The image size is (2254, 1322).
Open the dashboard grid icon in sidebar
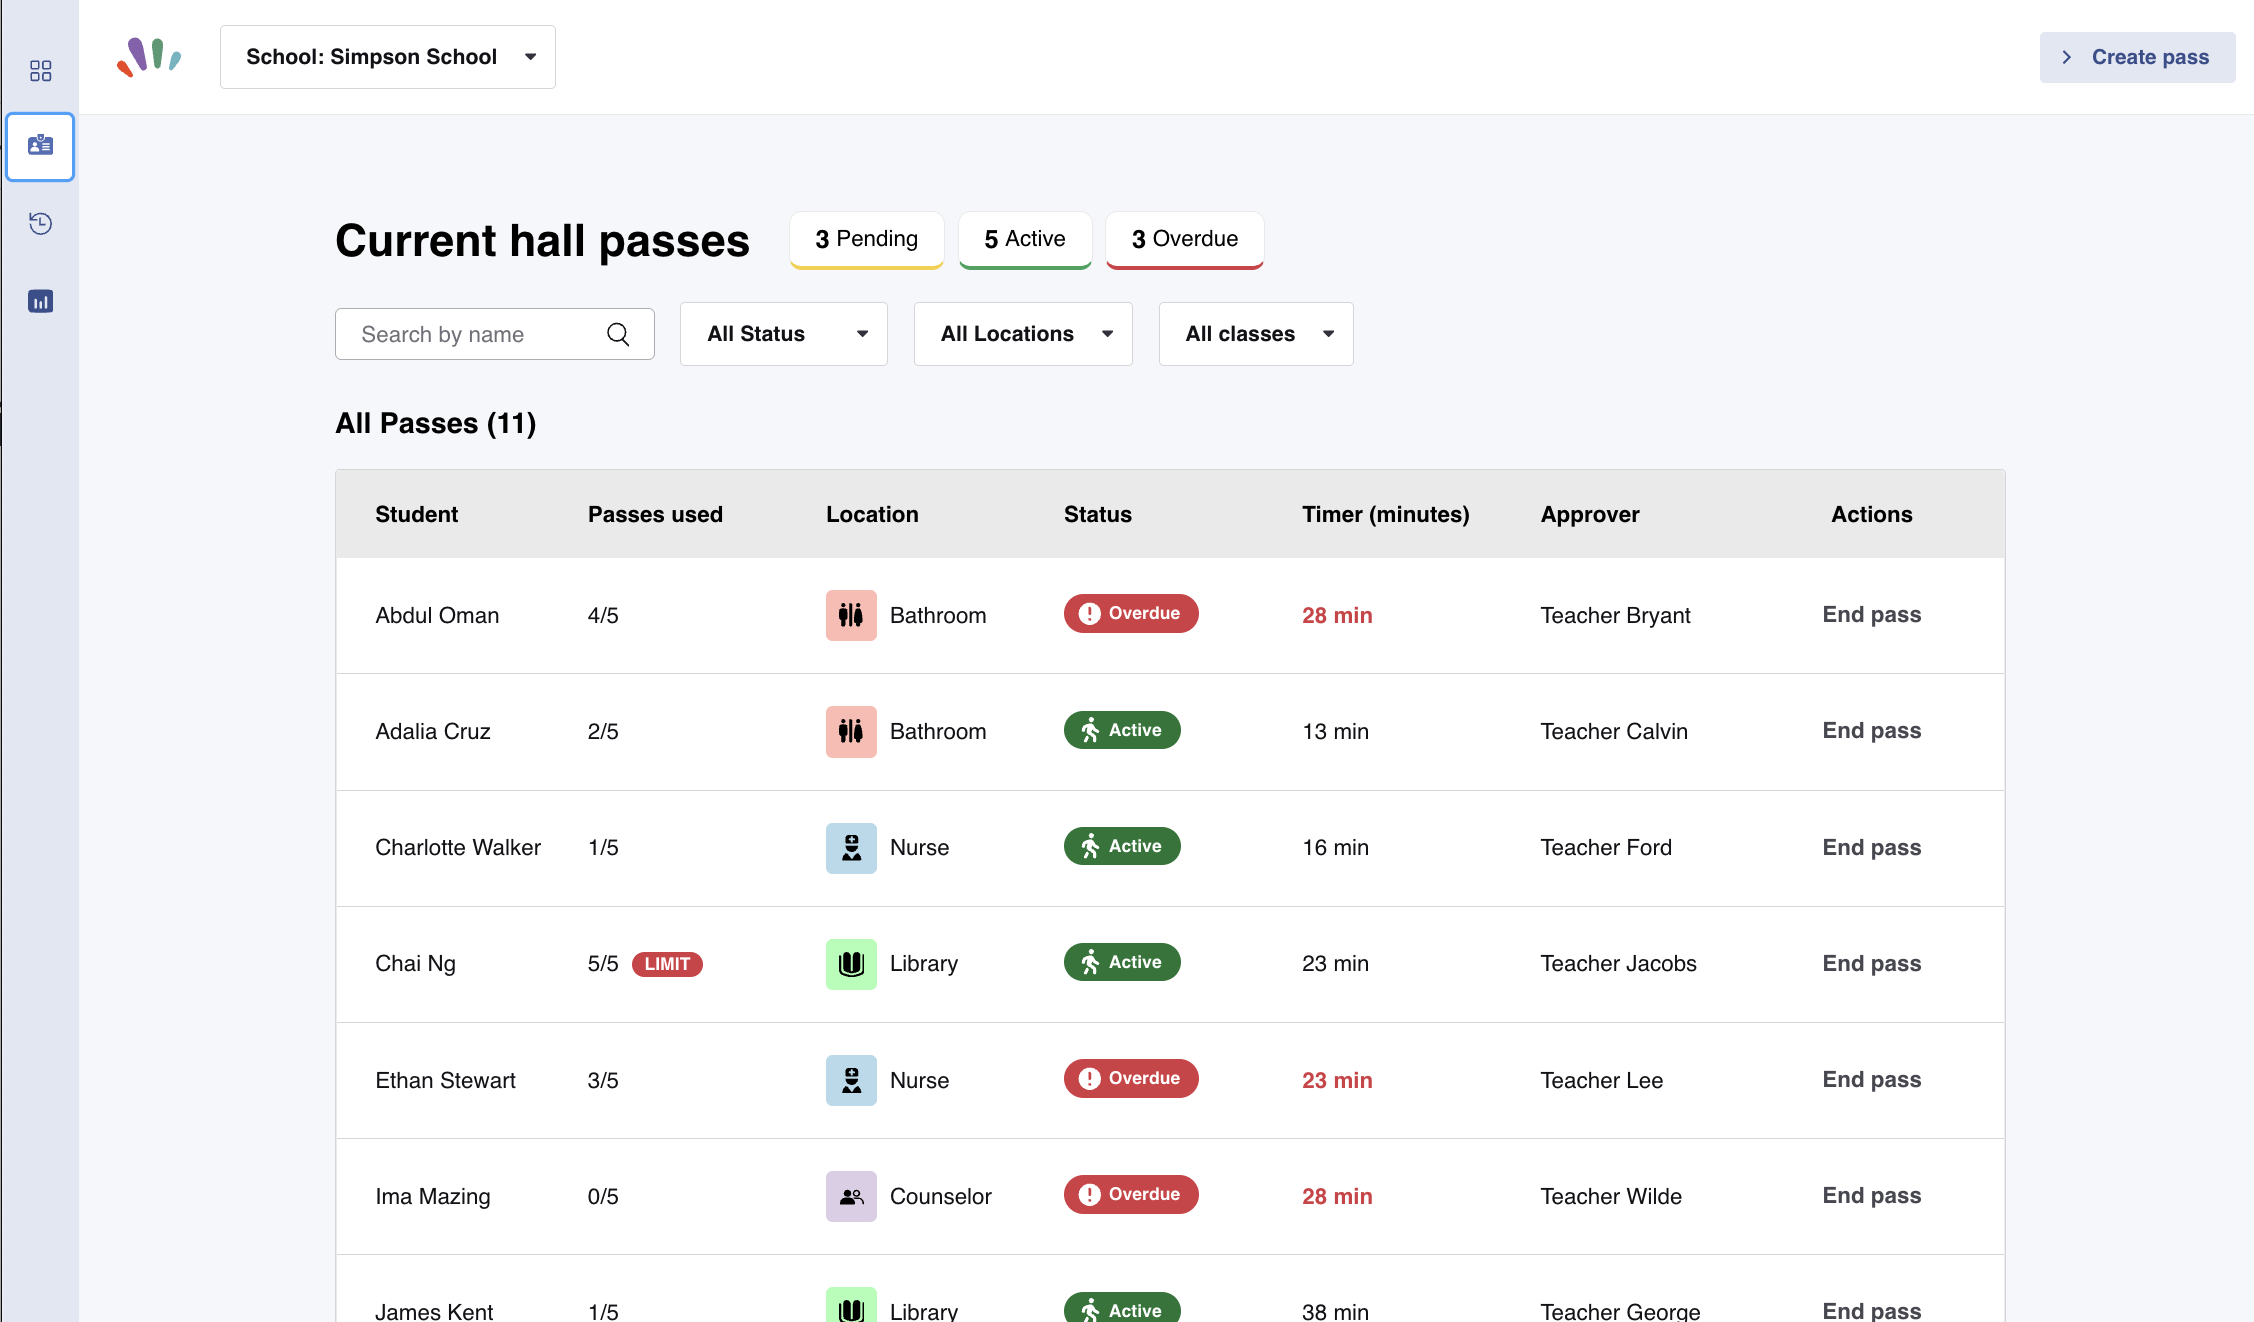40,70
